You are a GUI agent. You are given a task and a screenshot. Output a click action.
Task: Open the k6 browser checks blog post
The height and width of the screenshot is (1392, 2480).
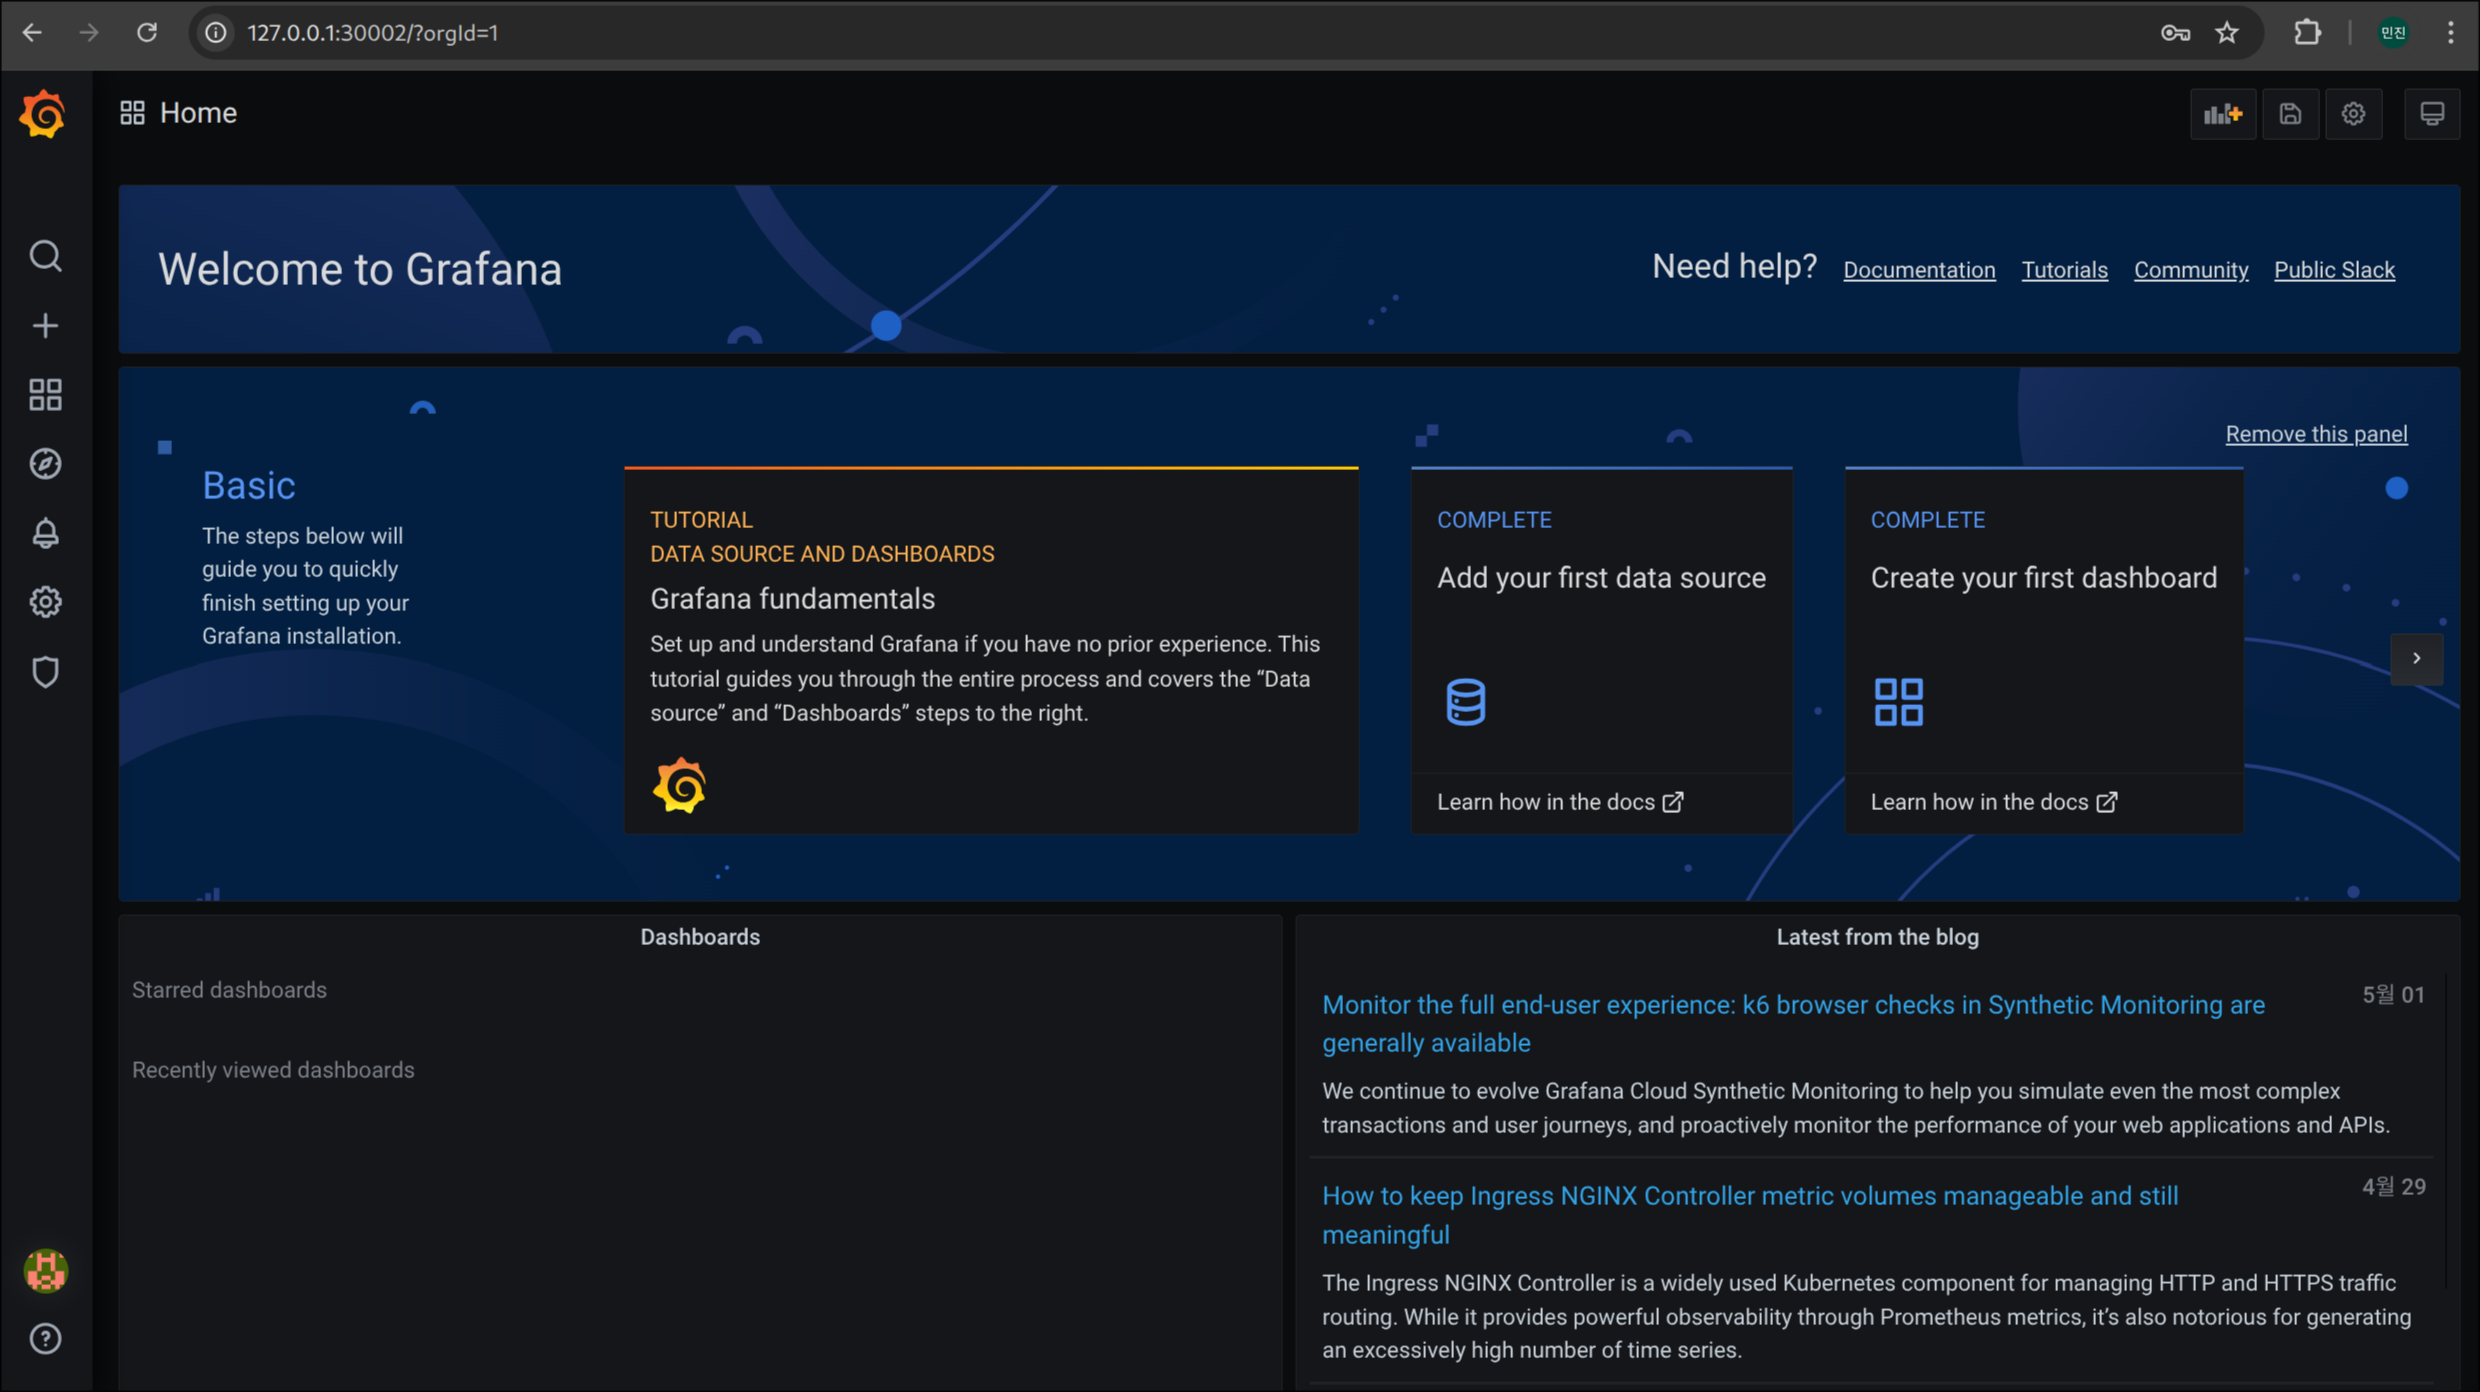click(1793, 1024)
